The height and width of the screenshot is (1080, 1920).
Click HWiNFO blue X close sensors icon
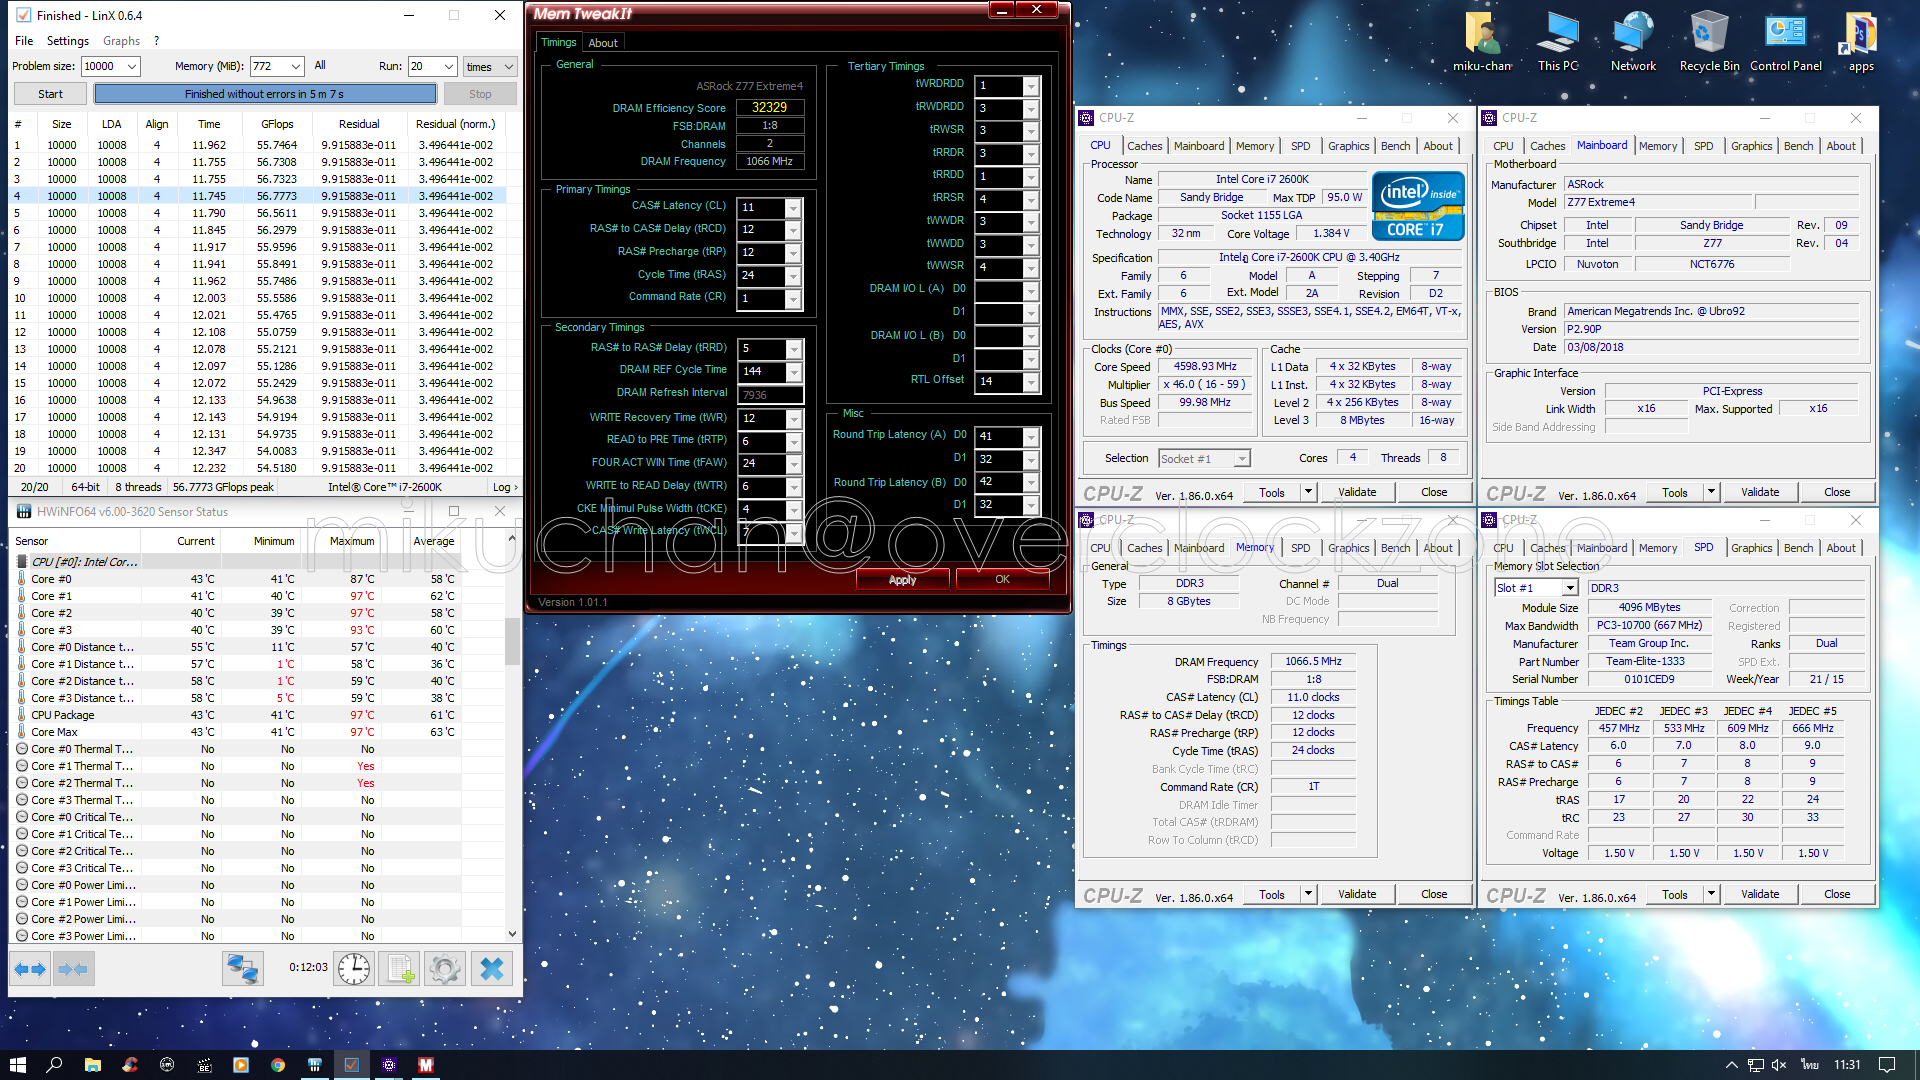[x=492, y=968]
